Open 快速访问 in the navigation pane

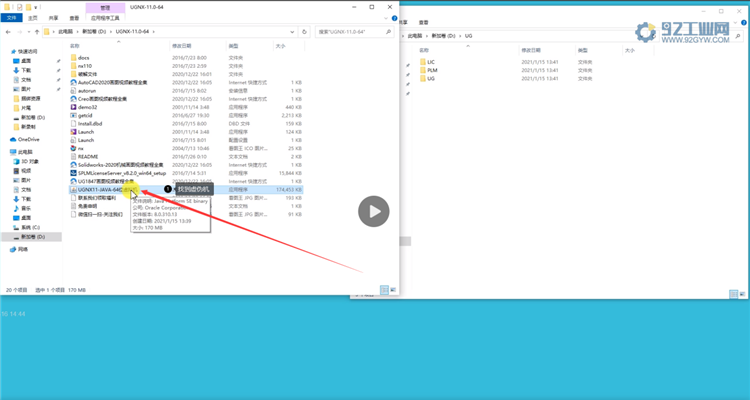click(24, 51)
